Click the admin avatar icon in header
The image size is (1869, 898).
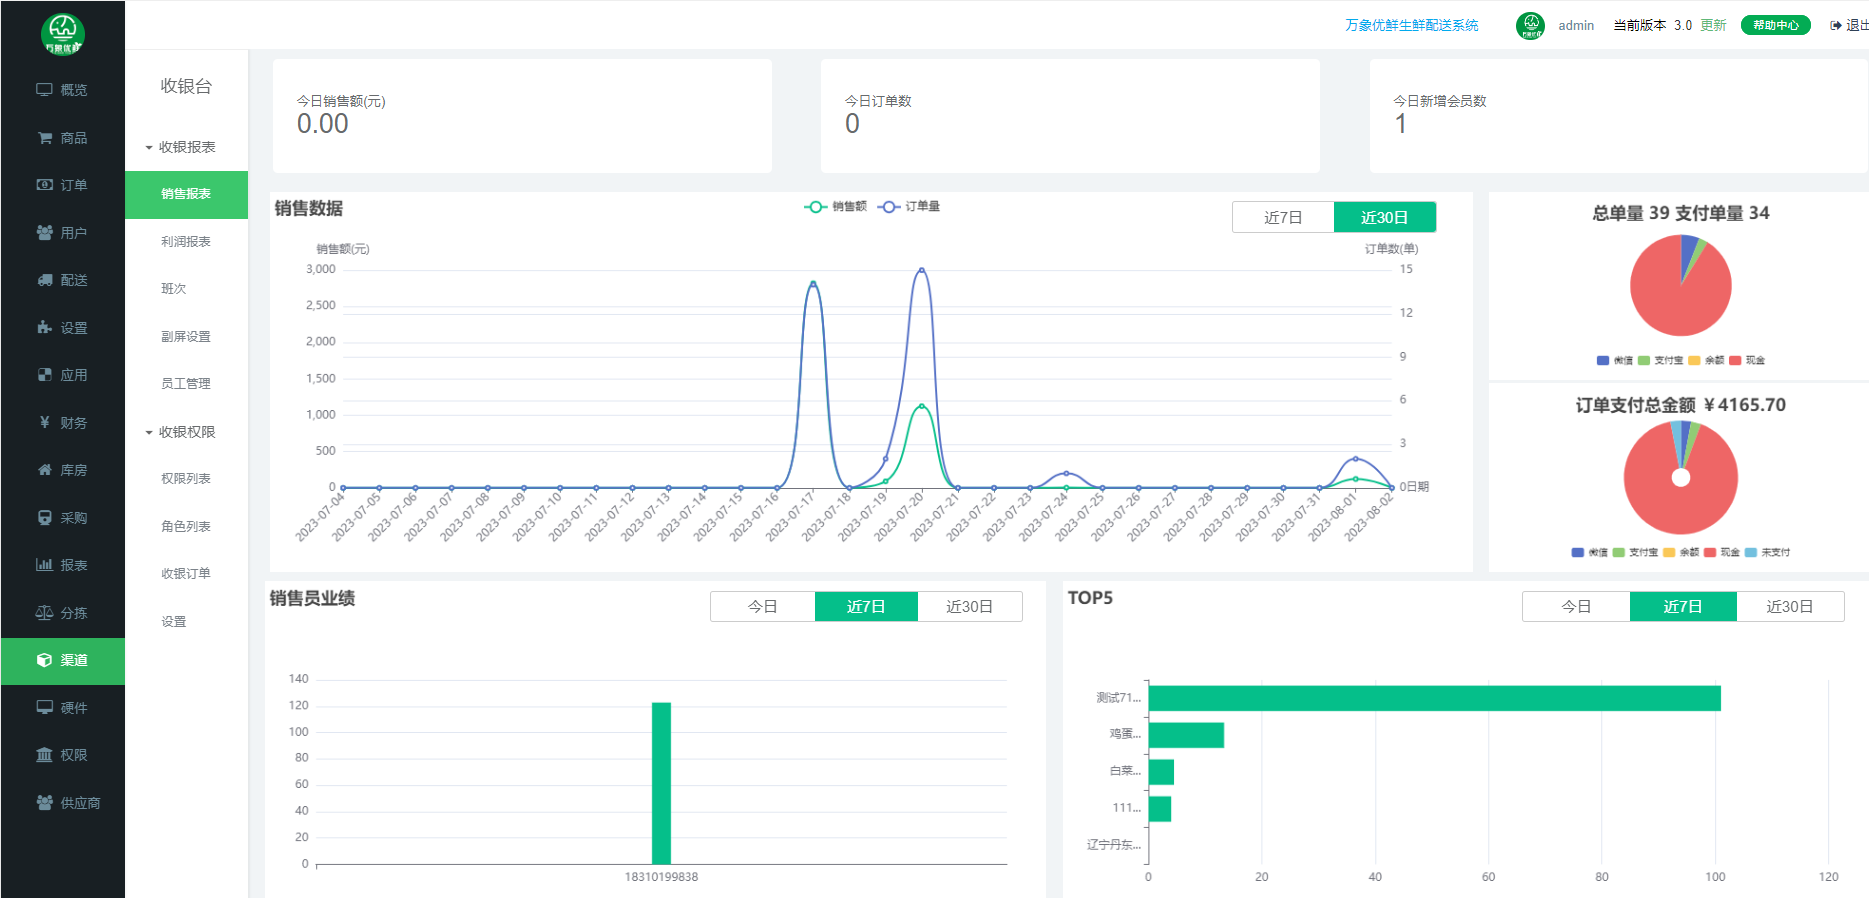(1530, 26)
